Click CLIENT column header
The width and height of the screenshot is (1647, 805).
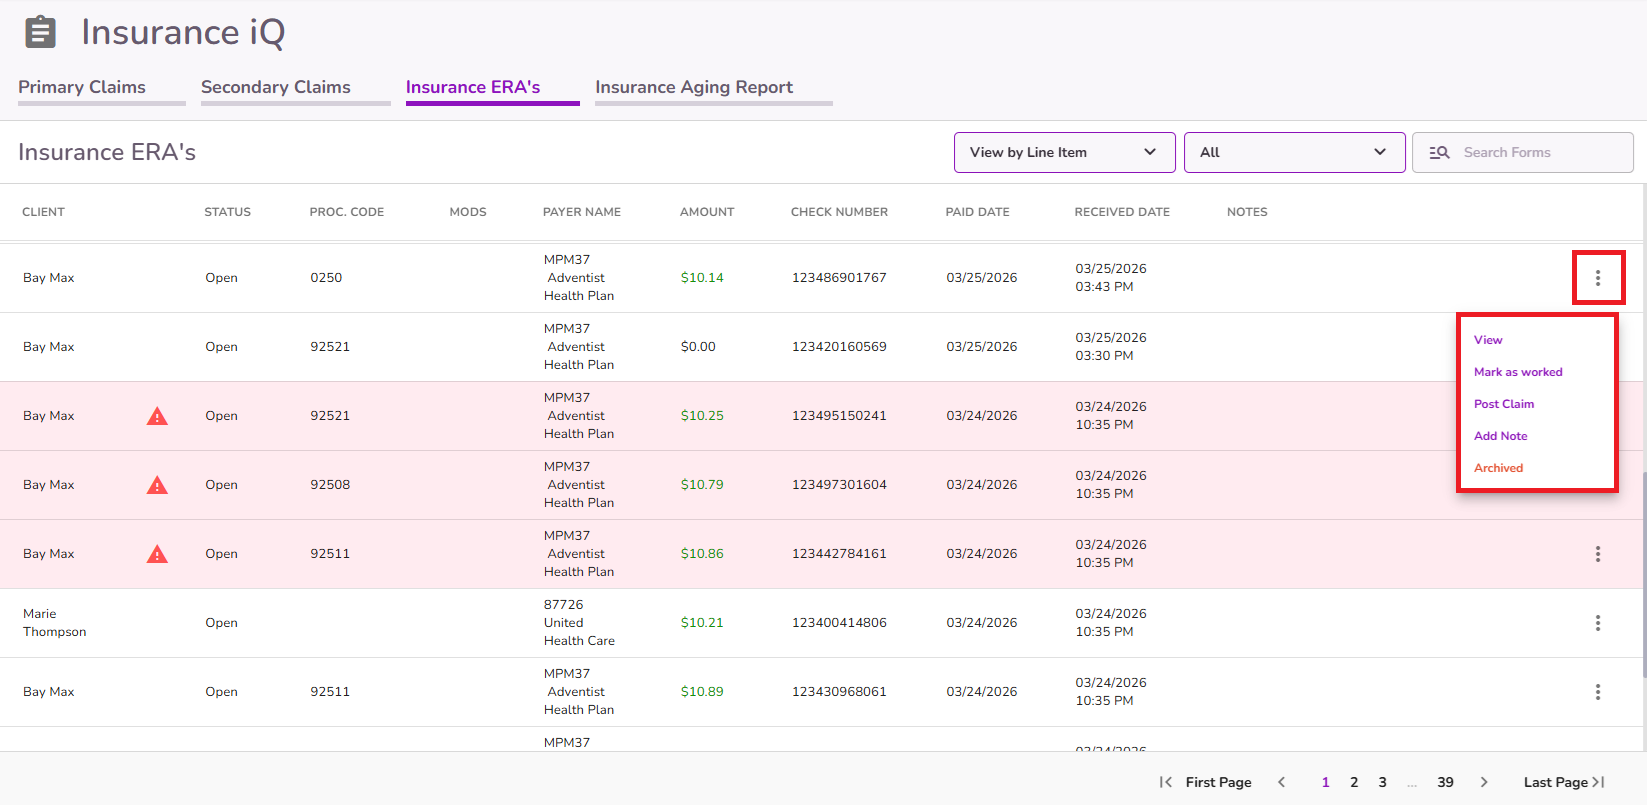click(43, 212)
